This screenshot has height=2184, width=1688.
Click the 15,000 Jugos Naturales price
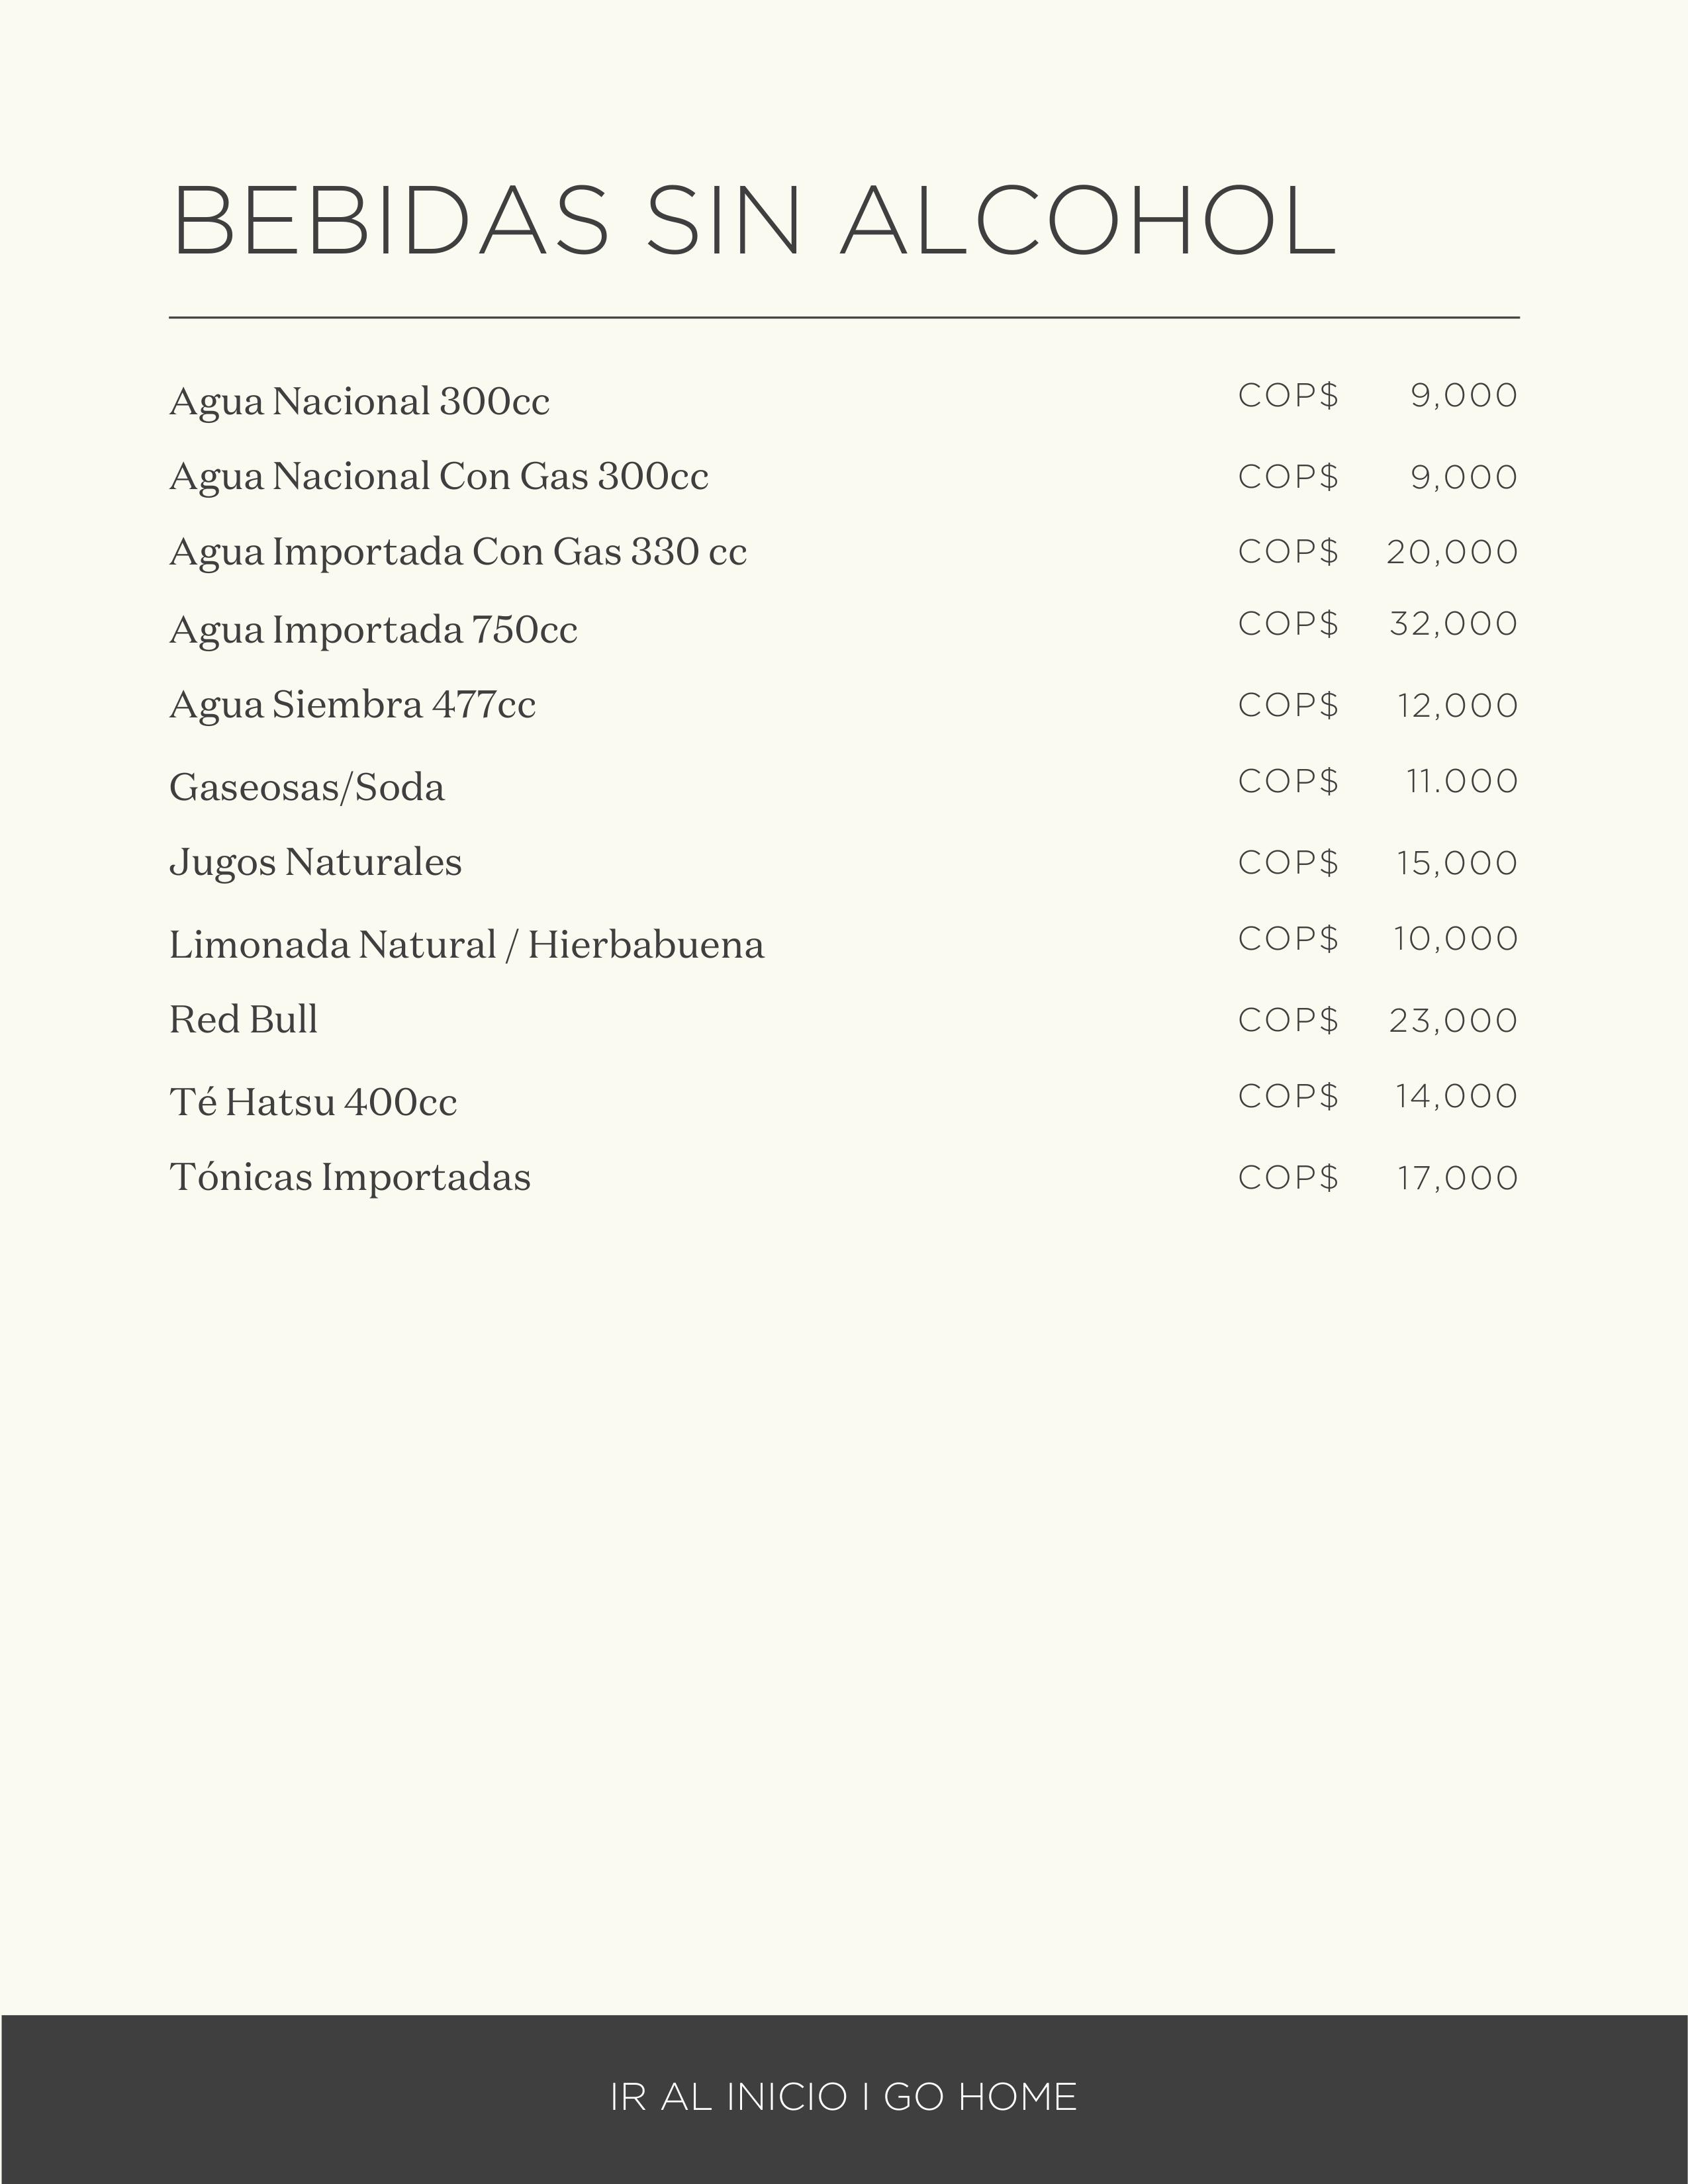[x=1457, y=863]
